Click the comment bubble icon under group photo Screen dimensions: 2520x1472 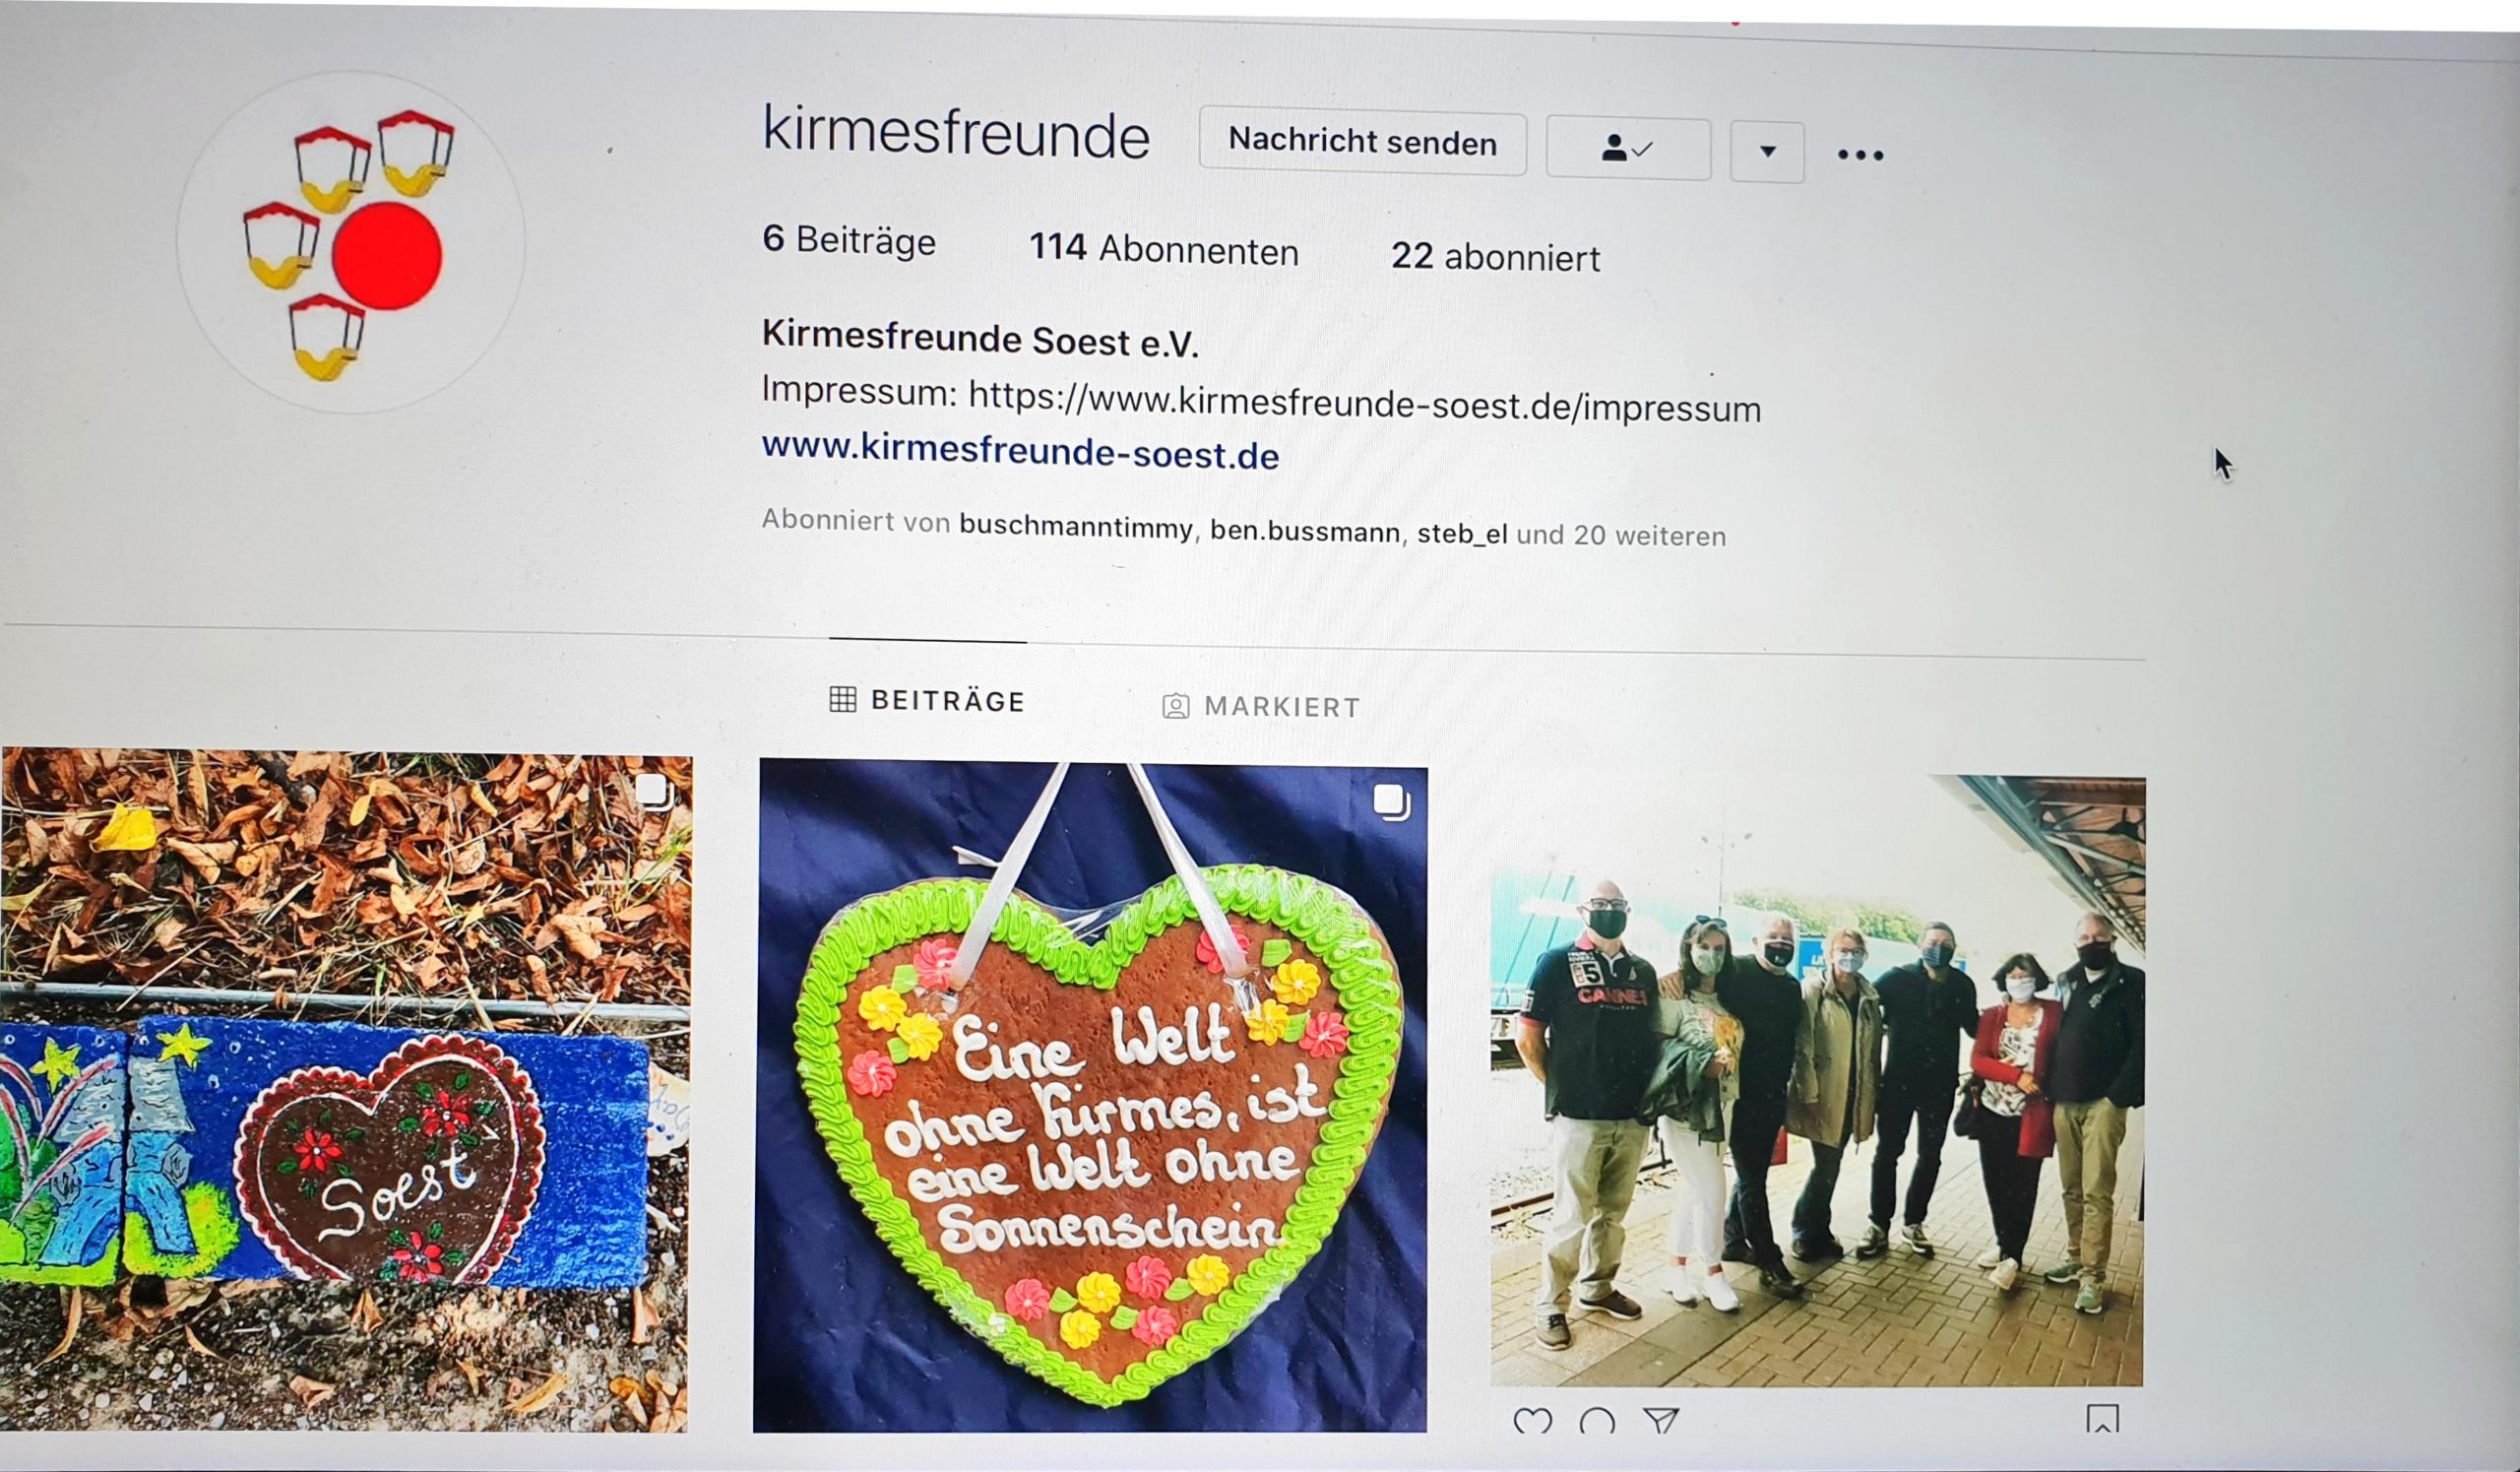pos(1596,1421)
